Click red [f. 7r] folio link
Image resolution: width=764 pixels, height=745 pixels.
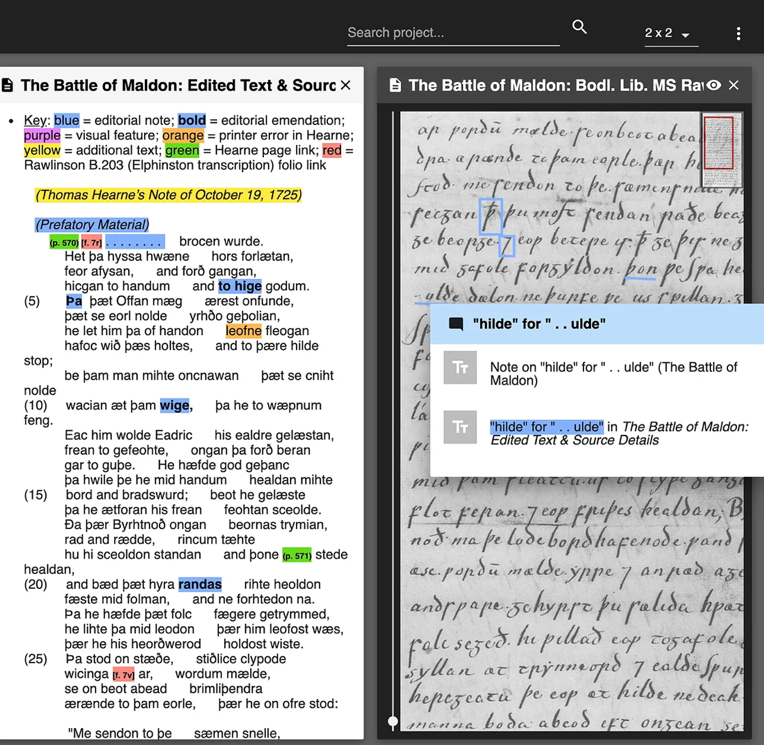pos(92,242)
